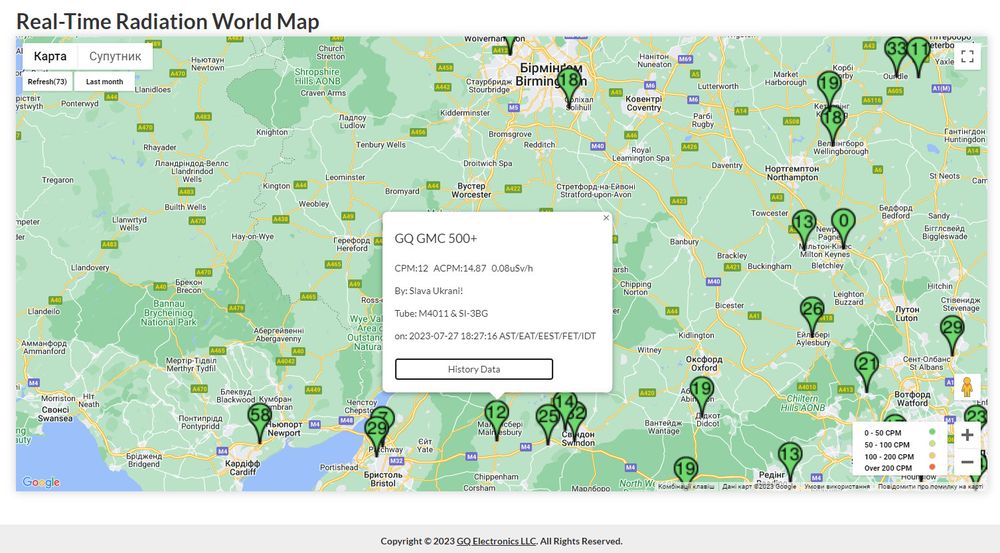Click the Over 200 CPM legend entry
The width and height of the screenshot is (1000, 553).
(x=899, y=468)
